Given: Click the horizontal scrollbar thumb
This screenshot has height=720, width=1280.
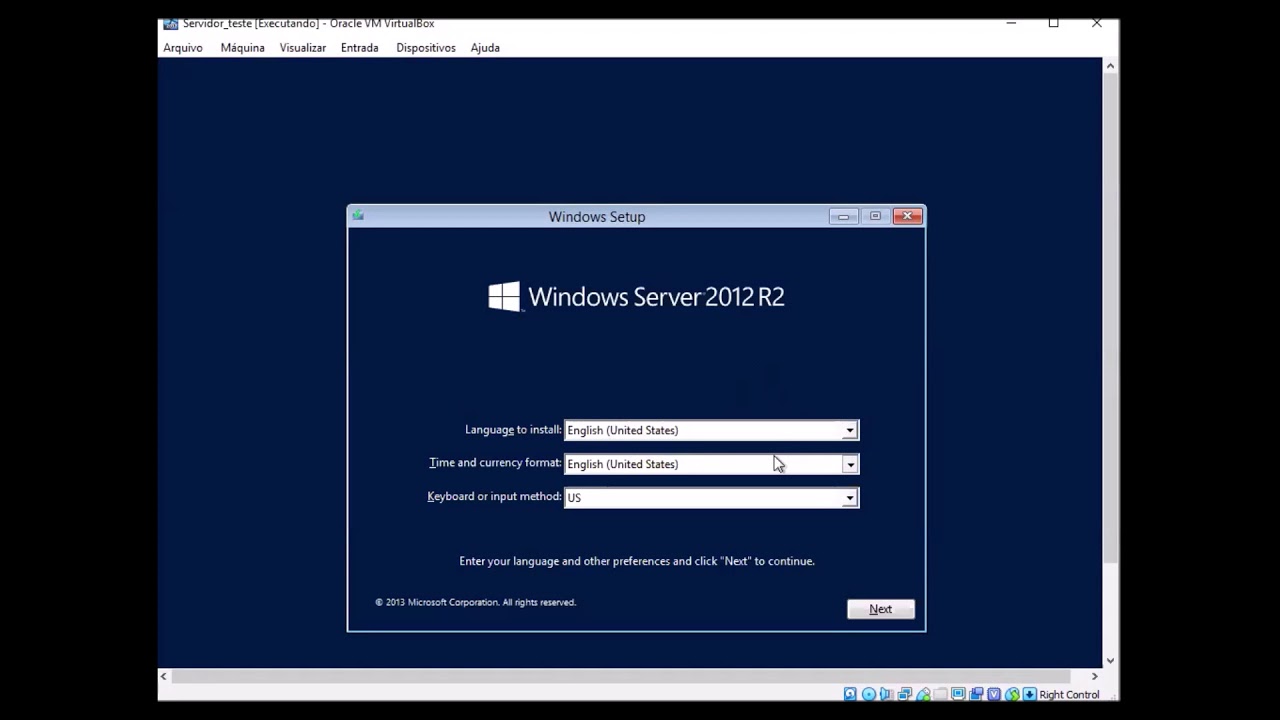Looking at the screenshot, I should pyautogui.click(x=620, y=677).
